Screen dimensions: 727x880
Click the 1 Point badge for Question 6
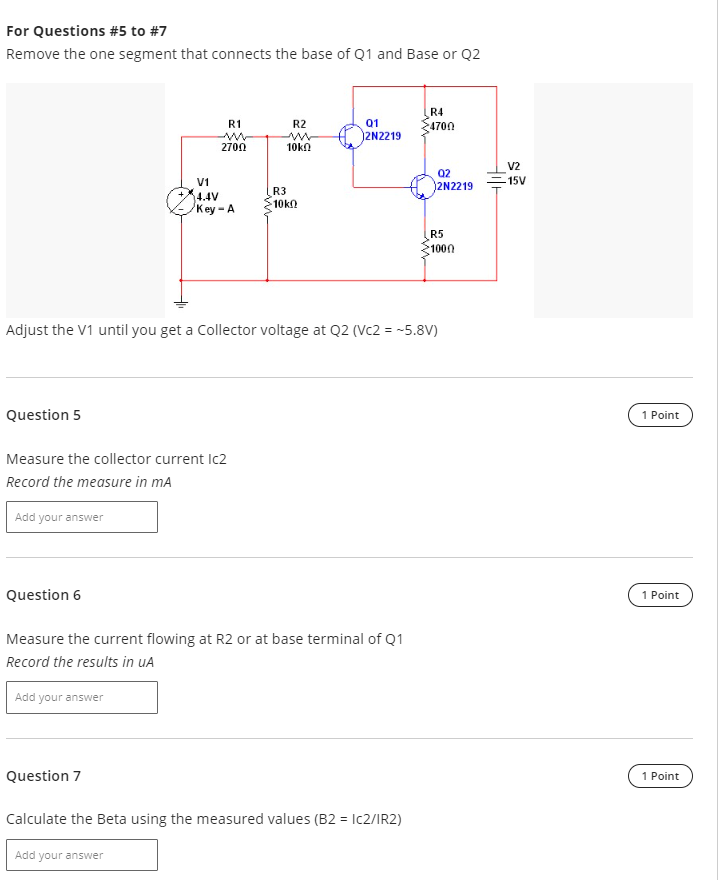659,595
